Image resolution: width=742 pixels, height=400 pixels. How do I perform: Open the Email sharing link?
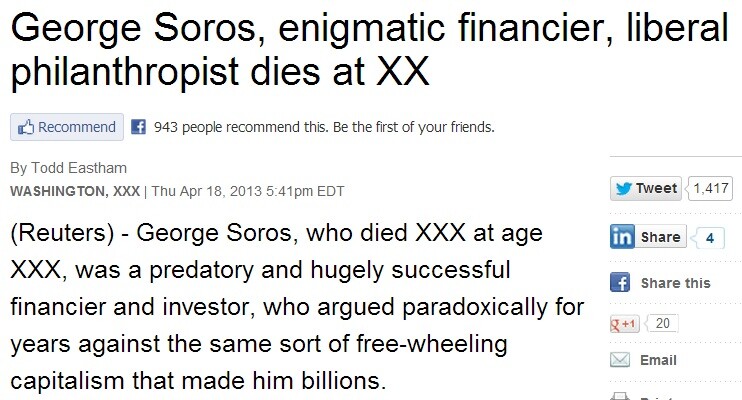tap(658, 360)
